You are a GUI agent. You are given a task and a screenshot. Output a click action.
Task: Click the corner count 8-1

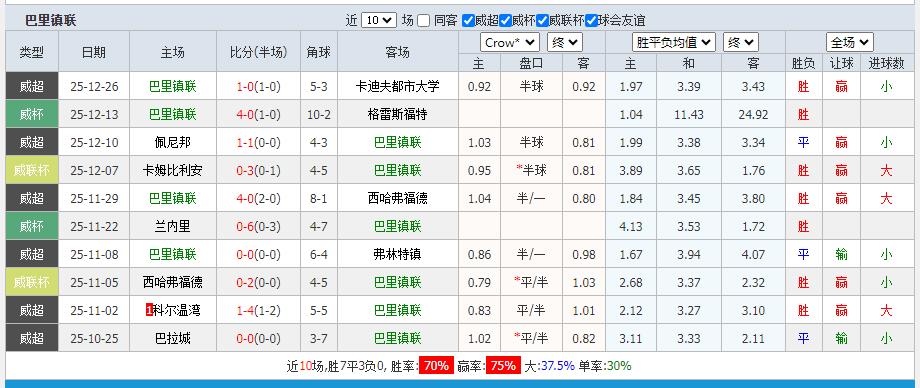click(319, 198)
